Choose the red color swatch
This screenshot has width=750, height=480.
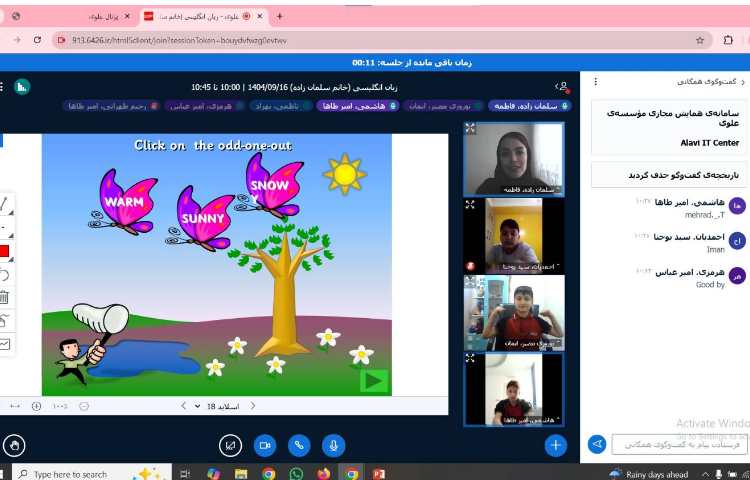[4, 251]
